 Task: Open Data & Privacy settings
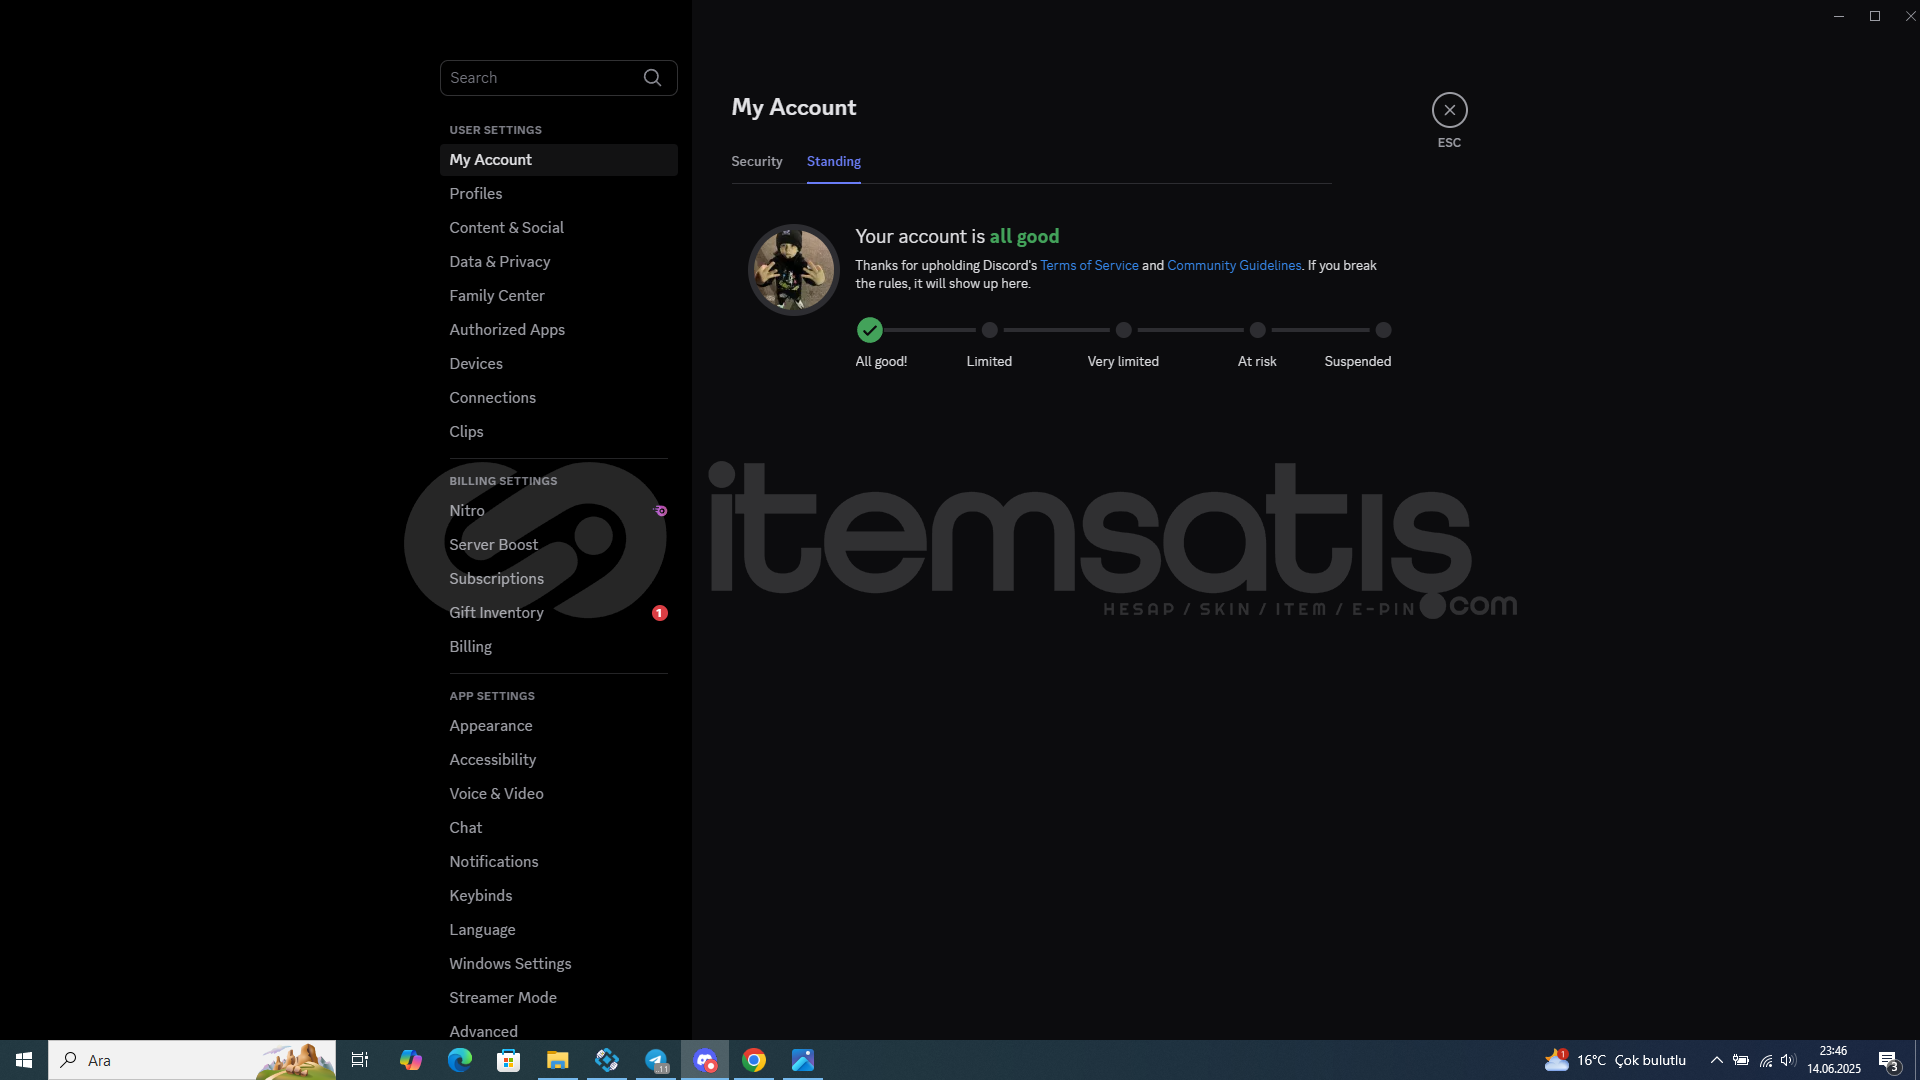click(x=559, y=262)
